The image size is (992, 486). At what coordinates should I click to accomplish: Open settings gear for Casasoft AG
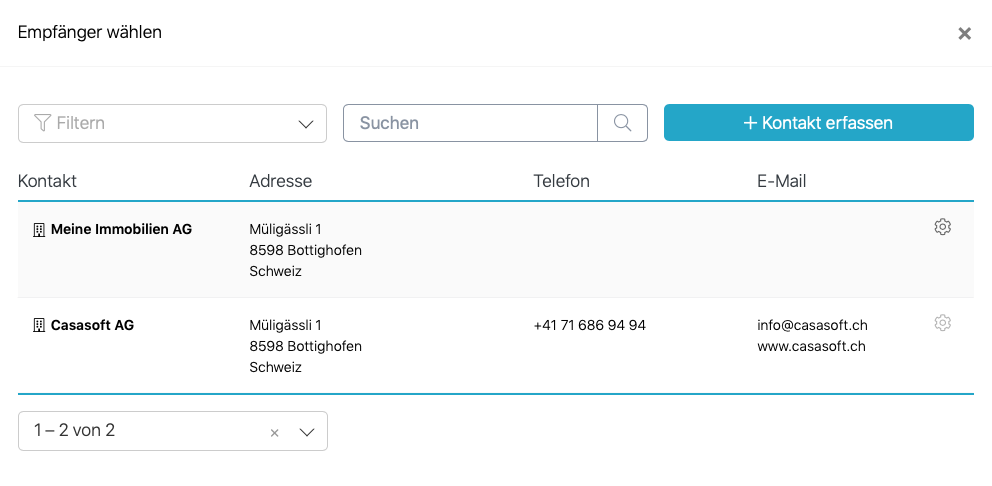[x=942, y=323]
